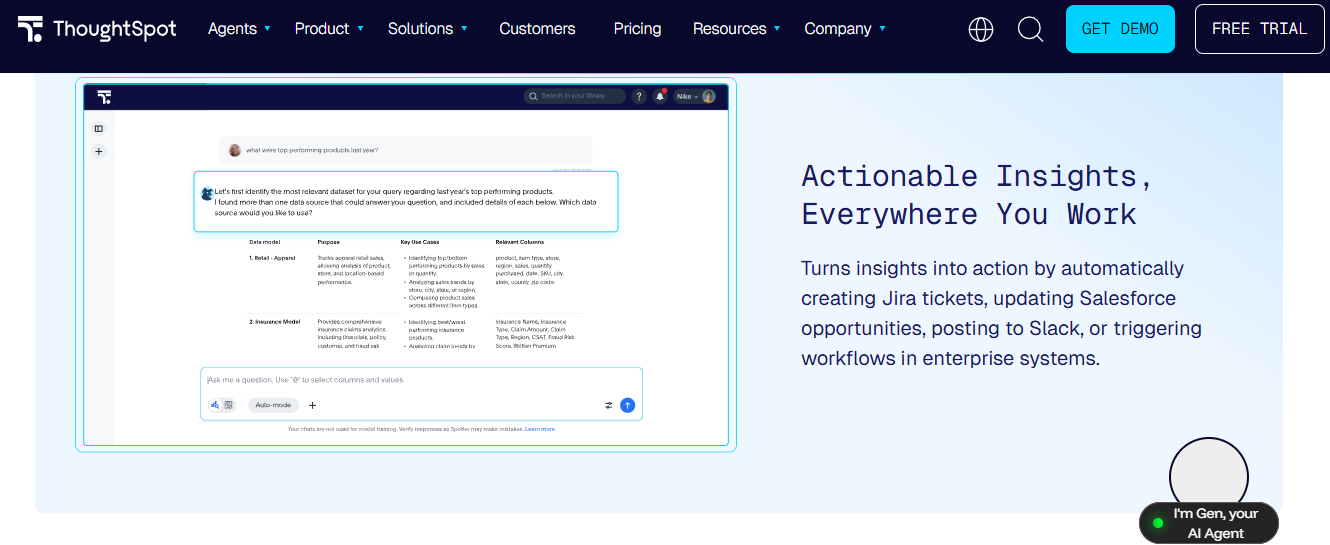Click the Spotter reply about relevant dataset
The height and width of the screenshot is (545, 1330).
(x=405, y=201)
